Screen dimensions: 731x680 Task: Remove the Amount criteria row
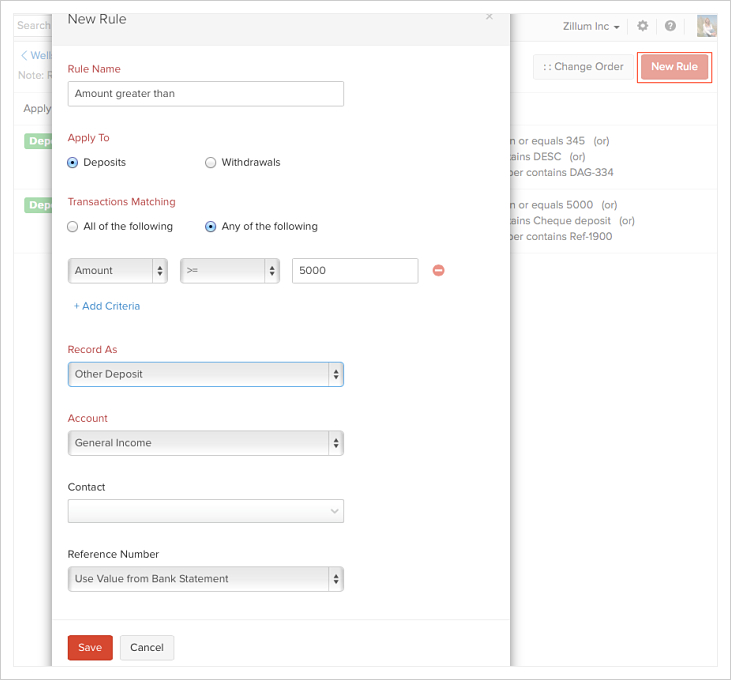pyautogui.click(x=438, y=270)
